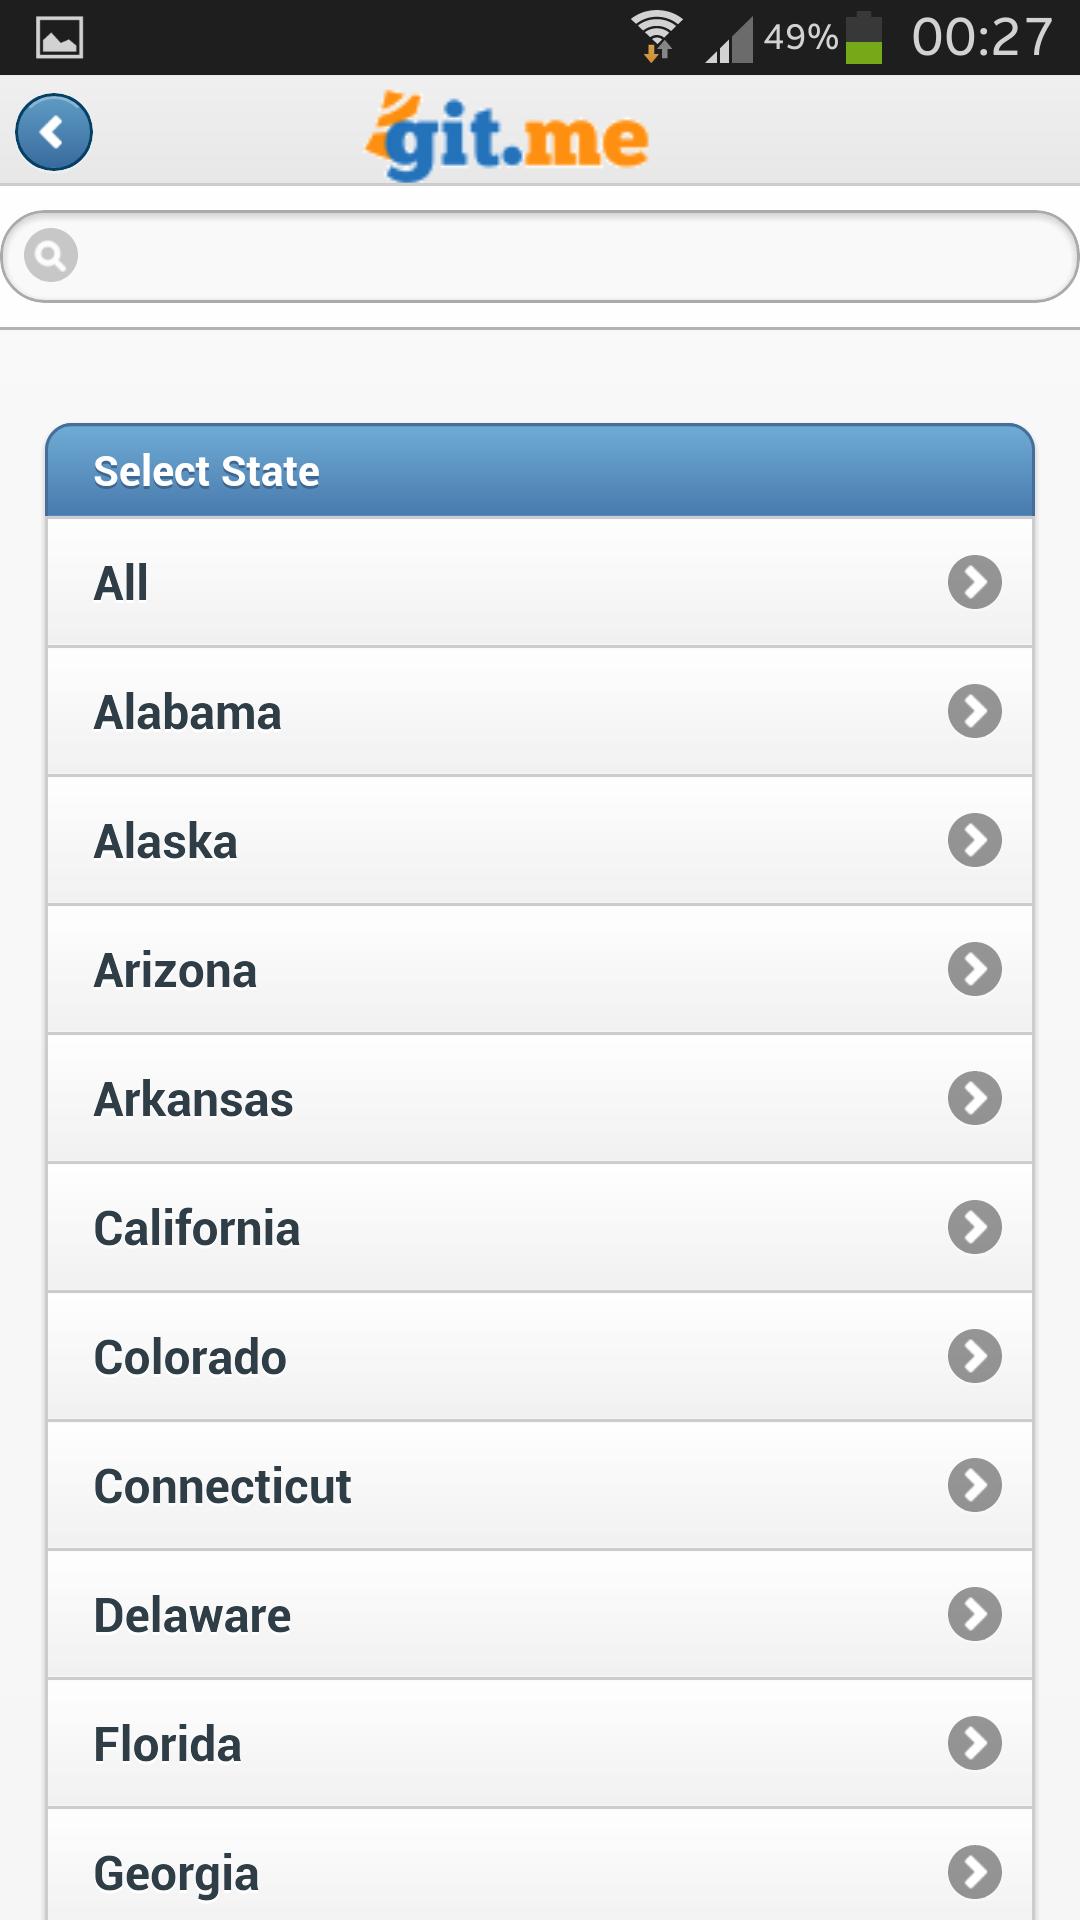Viewport: 1080px width, 1920px height.
Task: Open Georgia from the list
Action: (540, 1872)
